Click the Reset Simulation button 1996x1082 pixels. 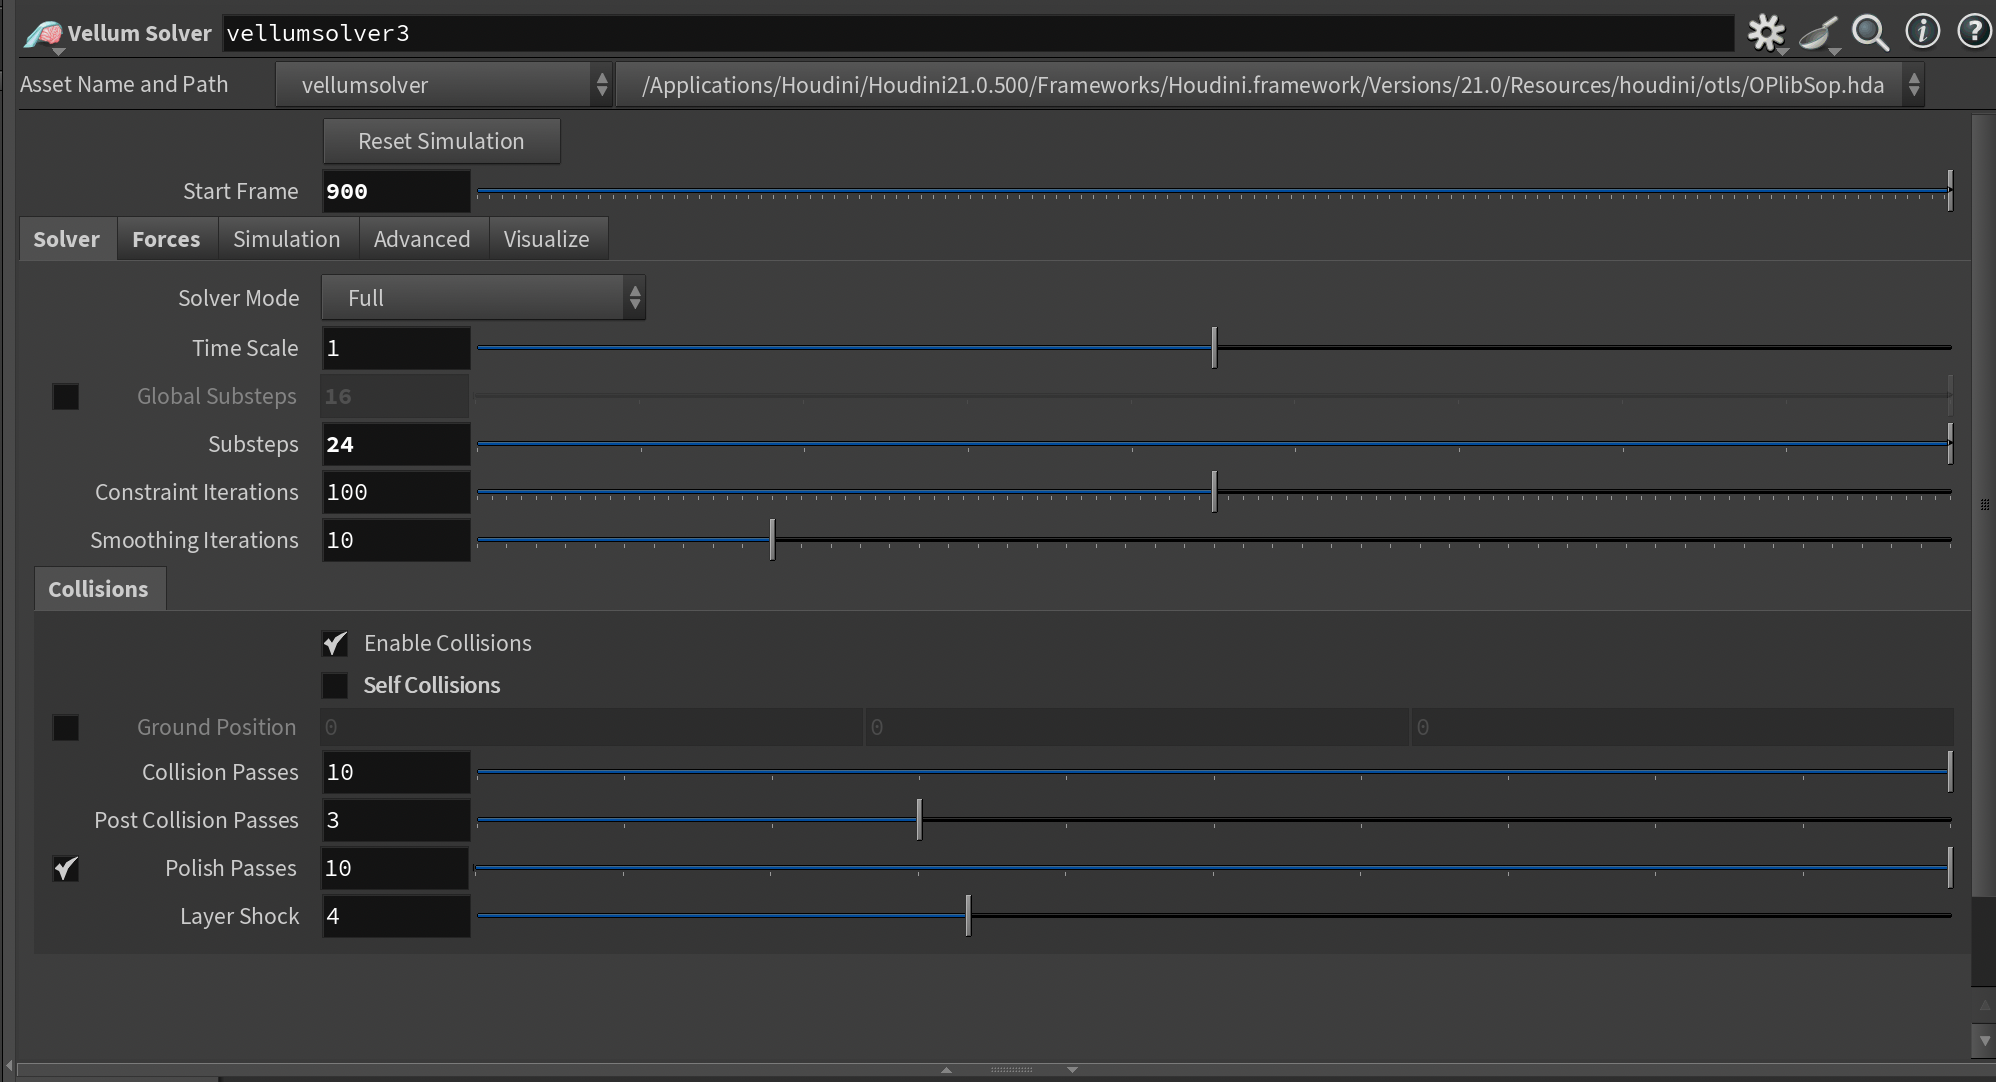coord(441,142)
